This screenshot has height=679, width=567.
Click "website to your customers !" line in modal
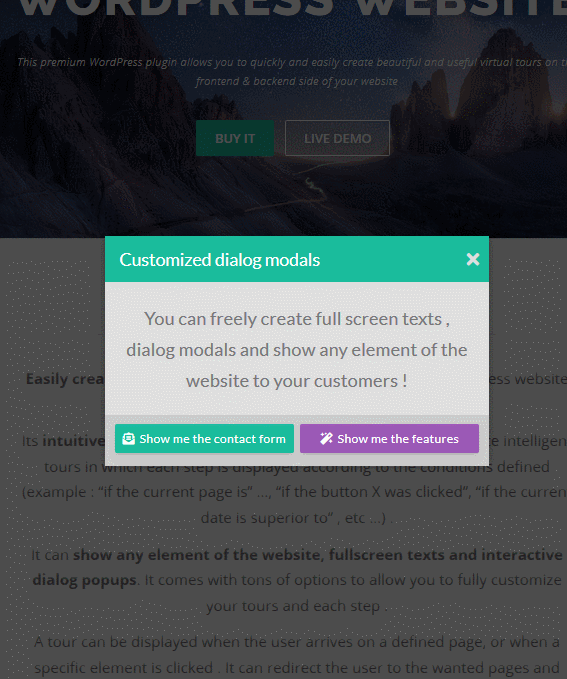click(297, 381)
